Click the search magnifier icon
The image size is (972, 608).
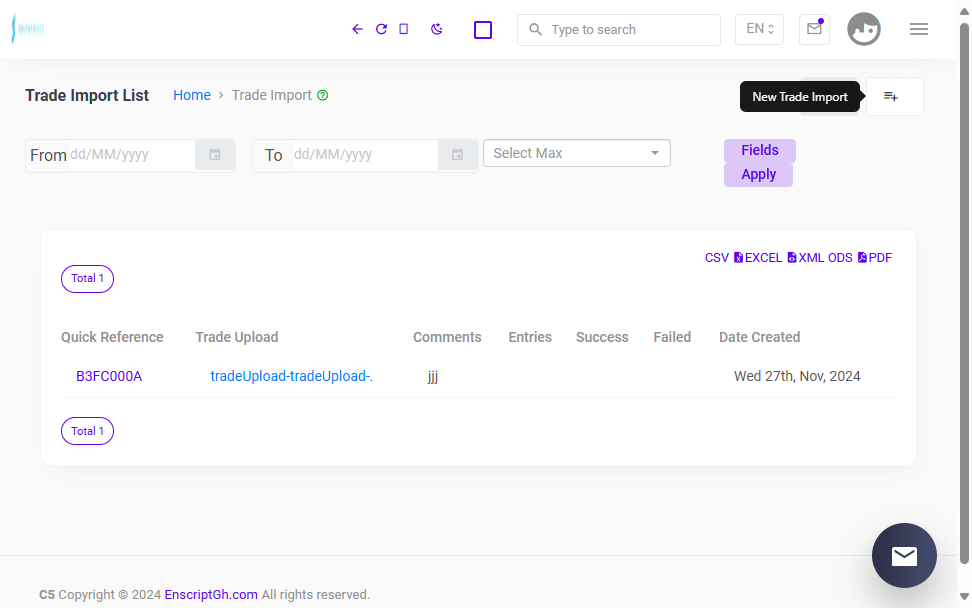(536, 29)
